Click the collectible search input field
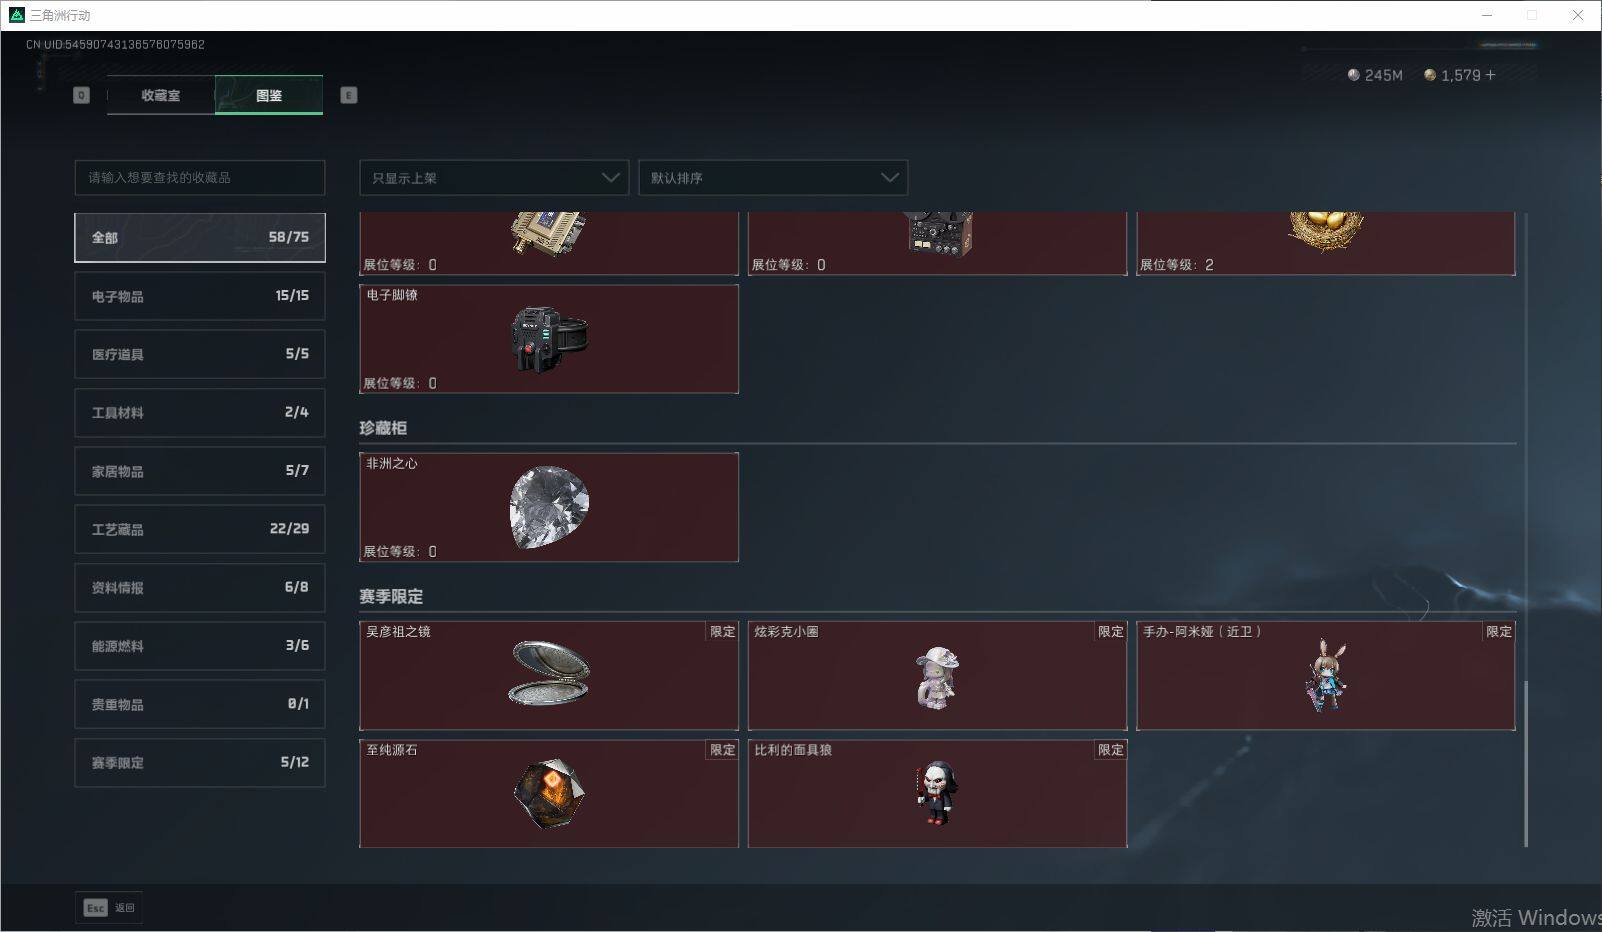The height and width of the screenshot is (932, 1602). coord(200,178)
